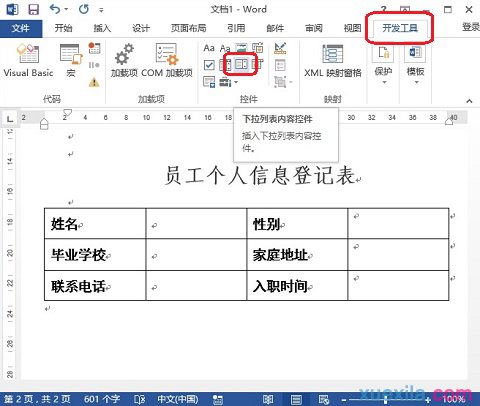480x406 pixels.
Task: Insert Rich Text content control
Action: (x=209, y=48)
